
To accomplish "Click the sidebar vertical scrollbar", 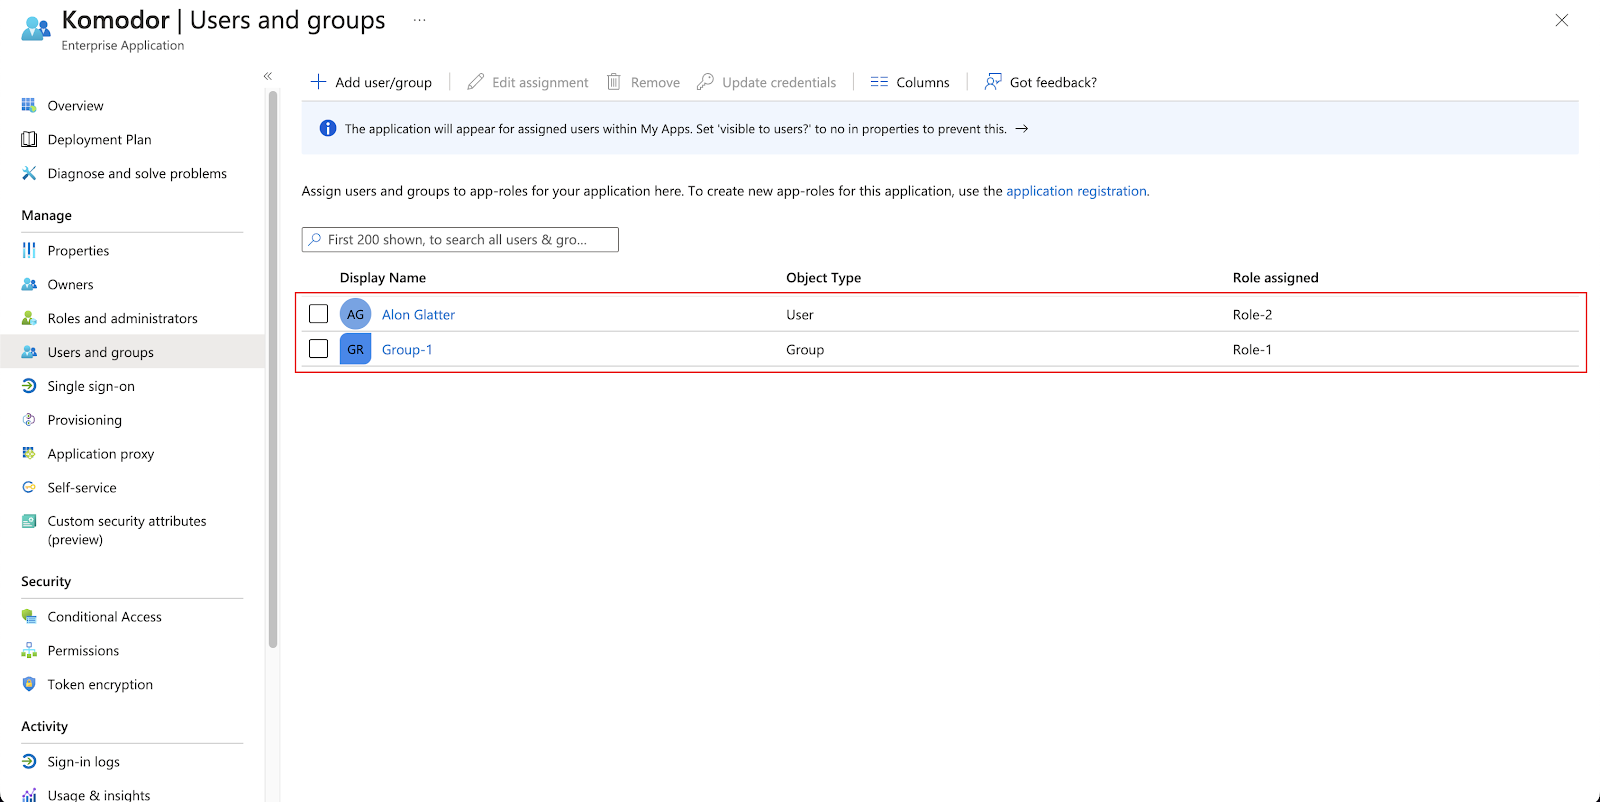I will pos(272,370).
